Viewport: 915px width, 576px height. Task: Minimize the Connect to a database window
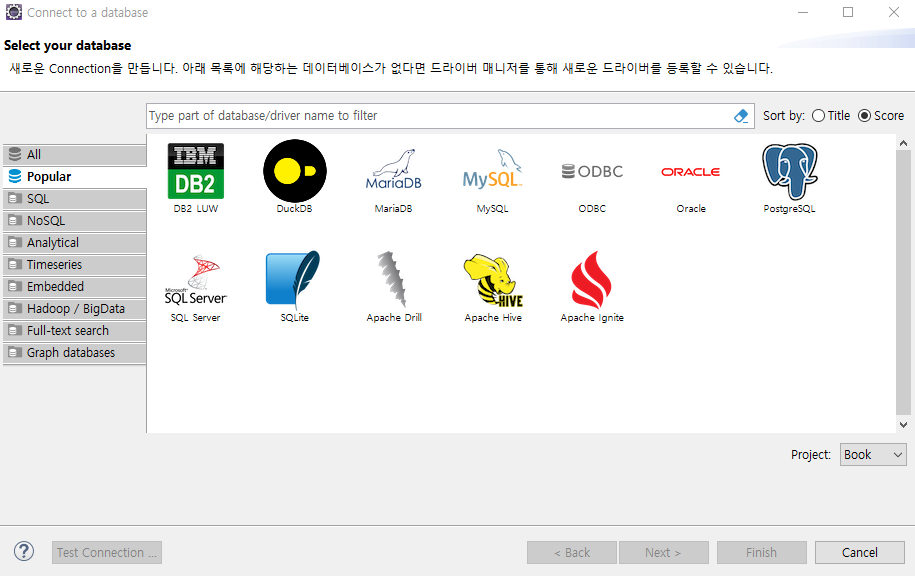click(803, 12)
